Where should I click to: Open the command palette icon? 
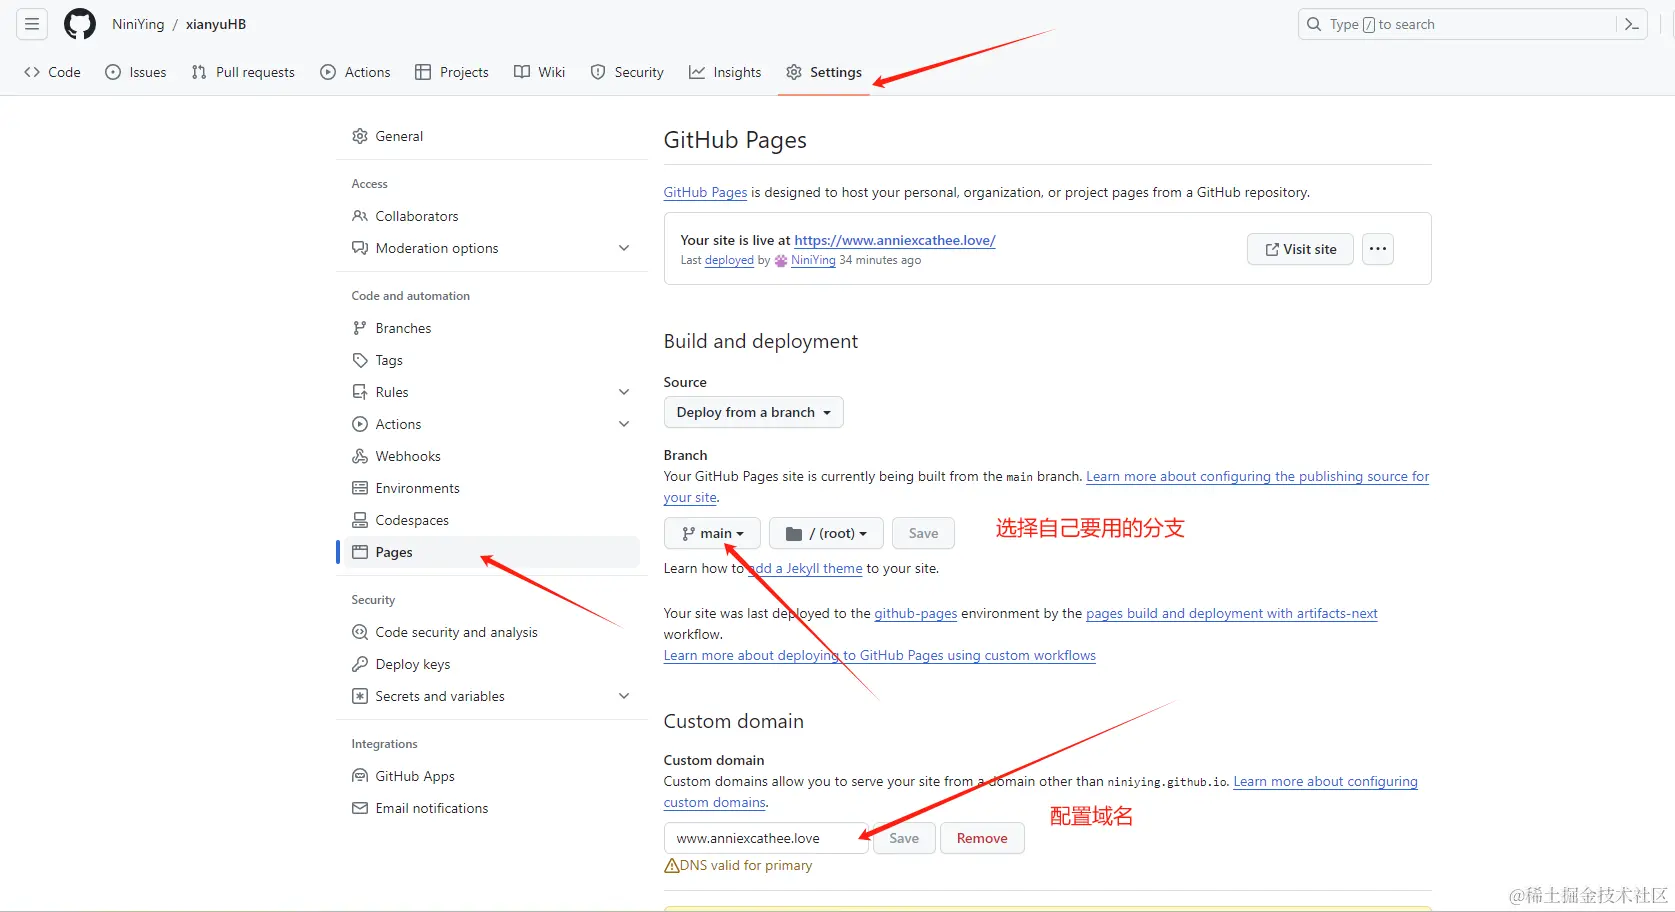click(1631, 24)
